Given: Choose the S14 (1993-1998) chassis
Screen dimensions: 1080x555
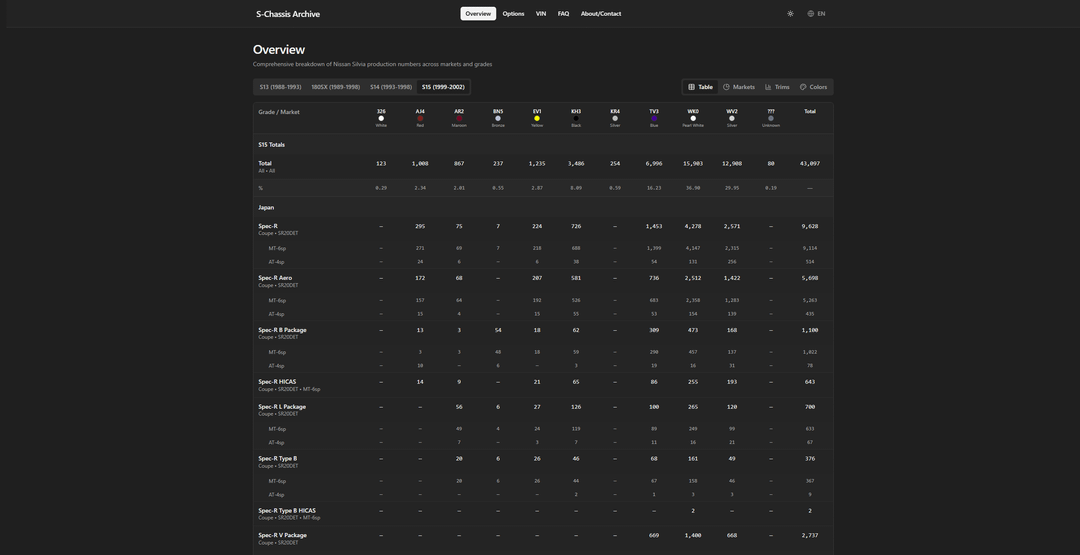Looking at the screenshot, I should (390, 87).
